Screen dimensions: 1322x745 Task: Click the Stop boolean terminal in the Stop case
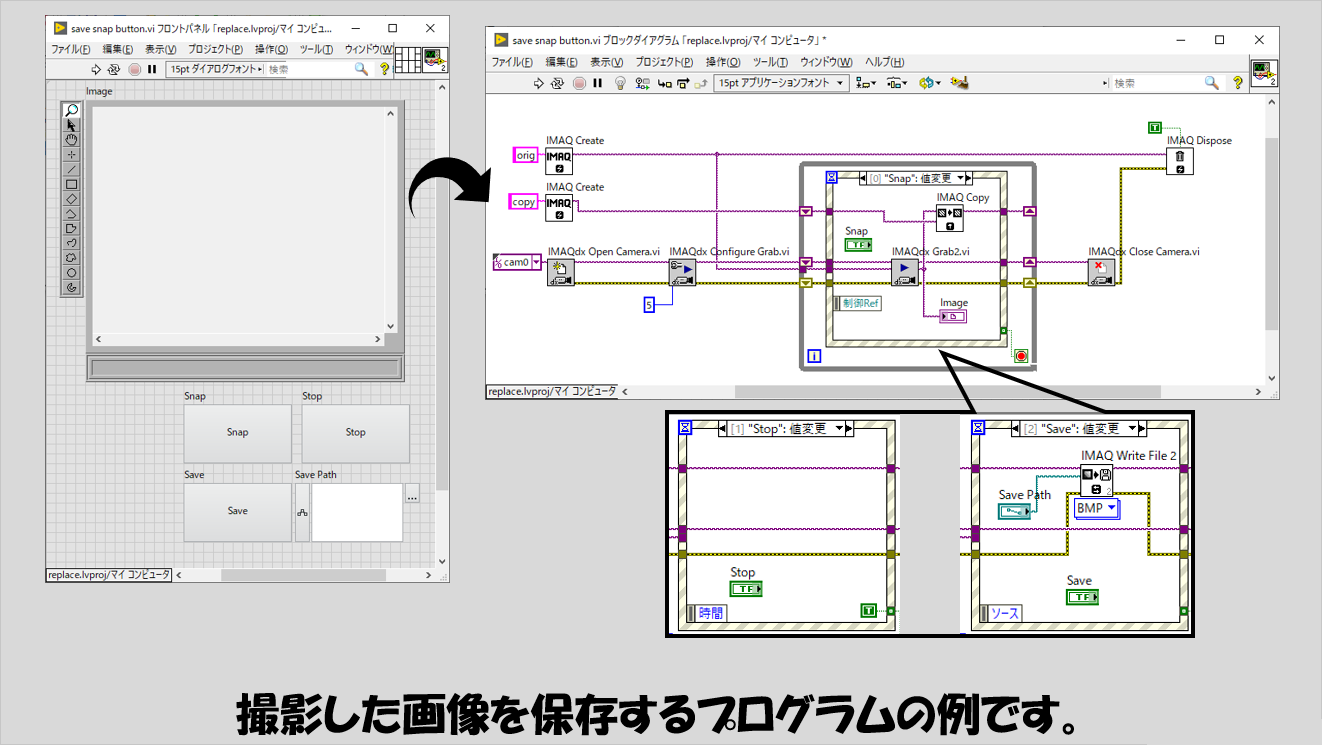pyautogui.click(x=746, y=588)
